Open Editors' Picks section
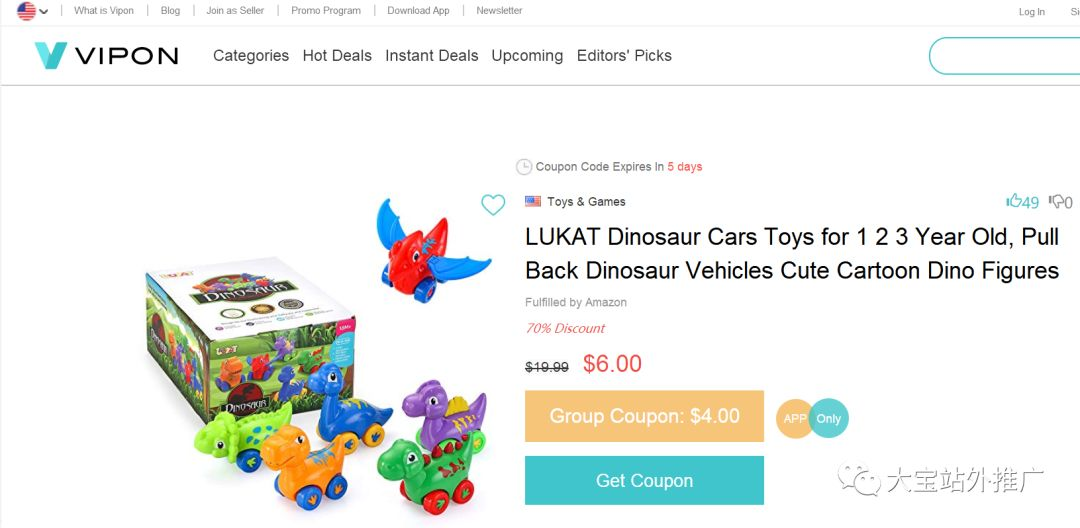Screen dimensions: 1080x528 click(624, 56)
